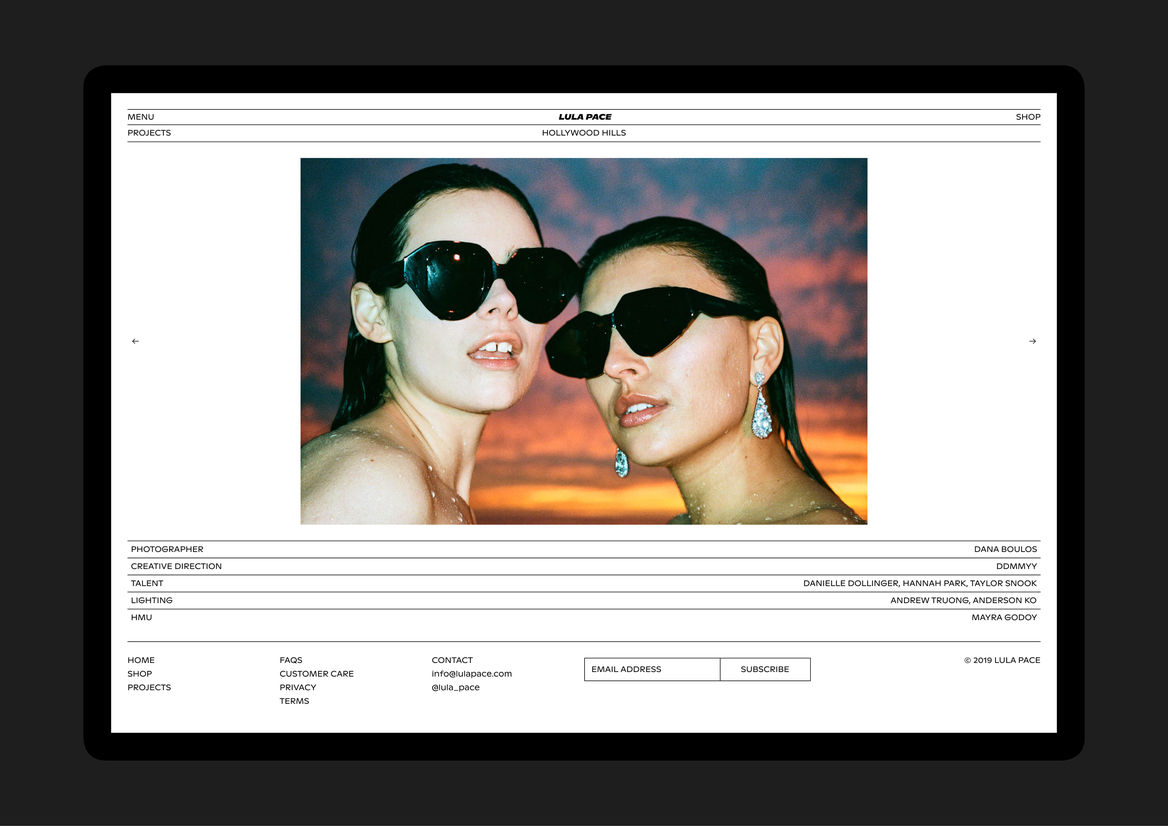
Task: Click the info@lulapace.com email link
Action: coord(471,674)
